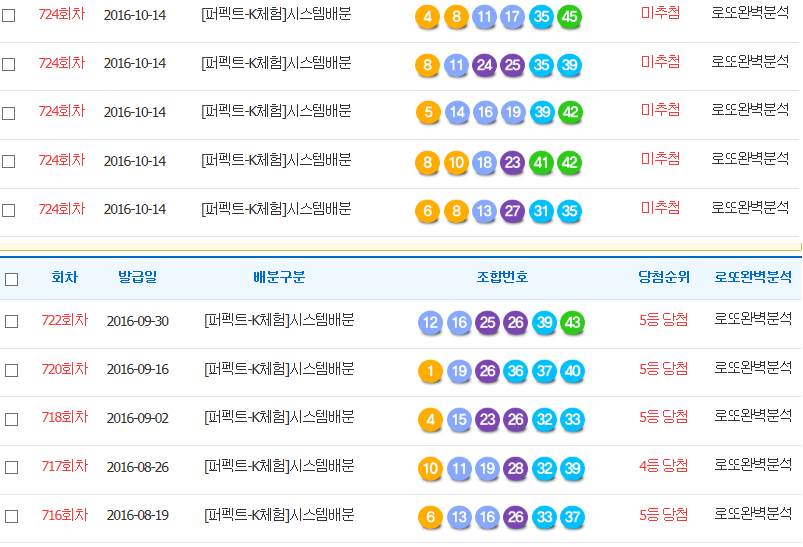Click the purple number 28 ball
The height and width of the screenshot is (547, 803).
[x=516, y=469]
